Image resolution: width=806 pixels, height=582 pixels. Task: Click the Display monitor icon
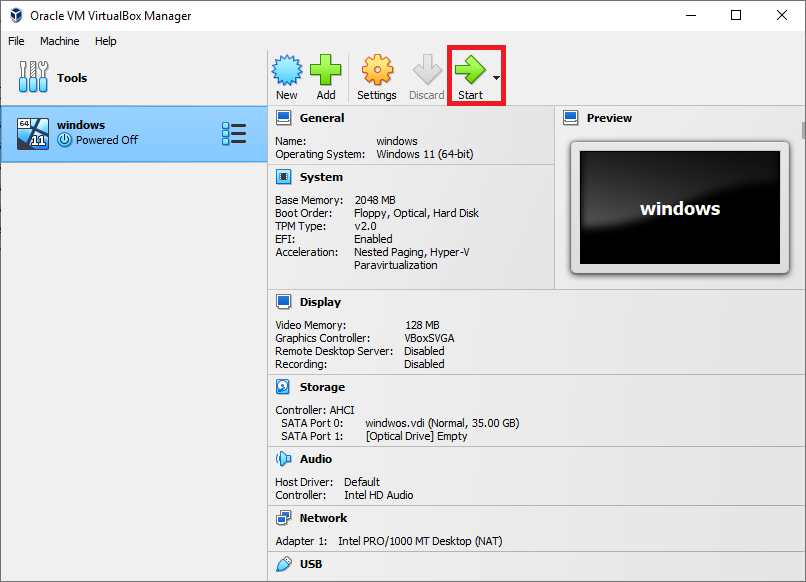[283, 302]
